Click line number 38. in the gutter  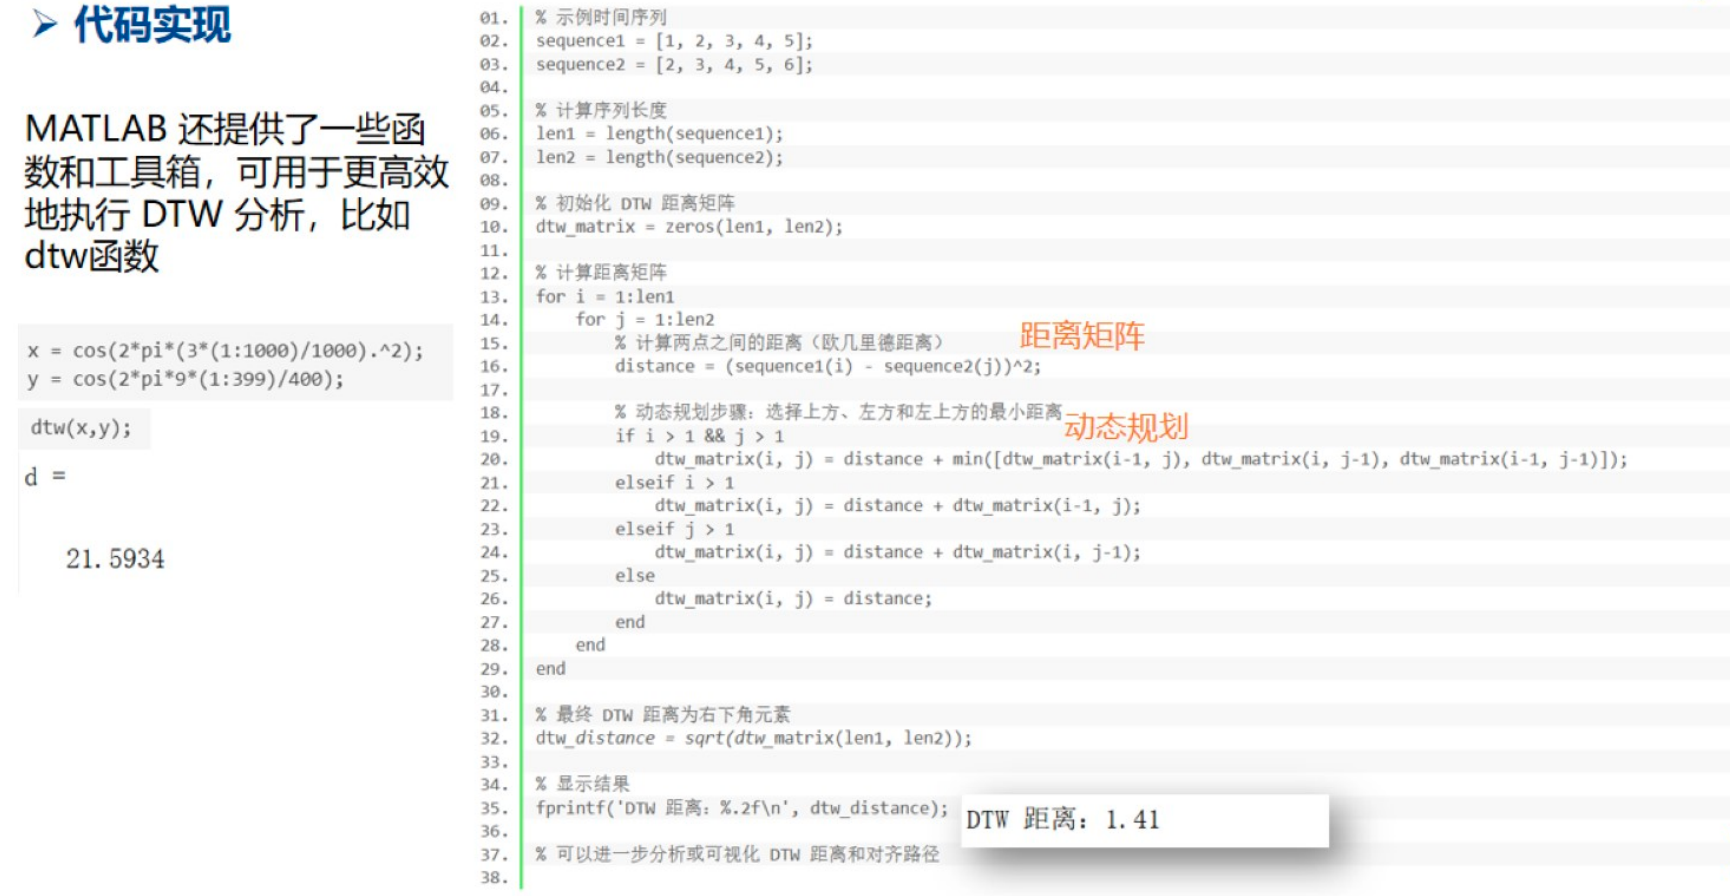click(493, 878)
